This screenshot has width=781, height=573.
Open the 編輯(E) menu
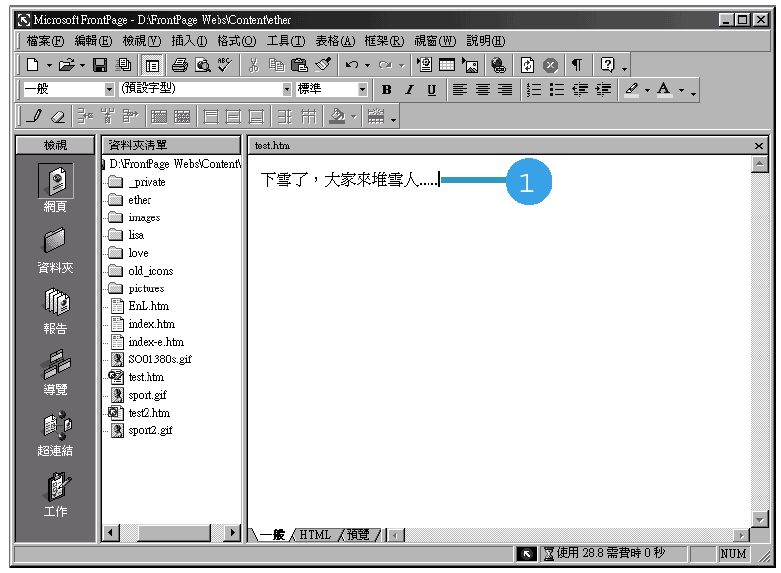(x=93, y=41)
